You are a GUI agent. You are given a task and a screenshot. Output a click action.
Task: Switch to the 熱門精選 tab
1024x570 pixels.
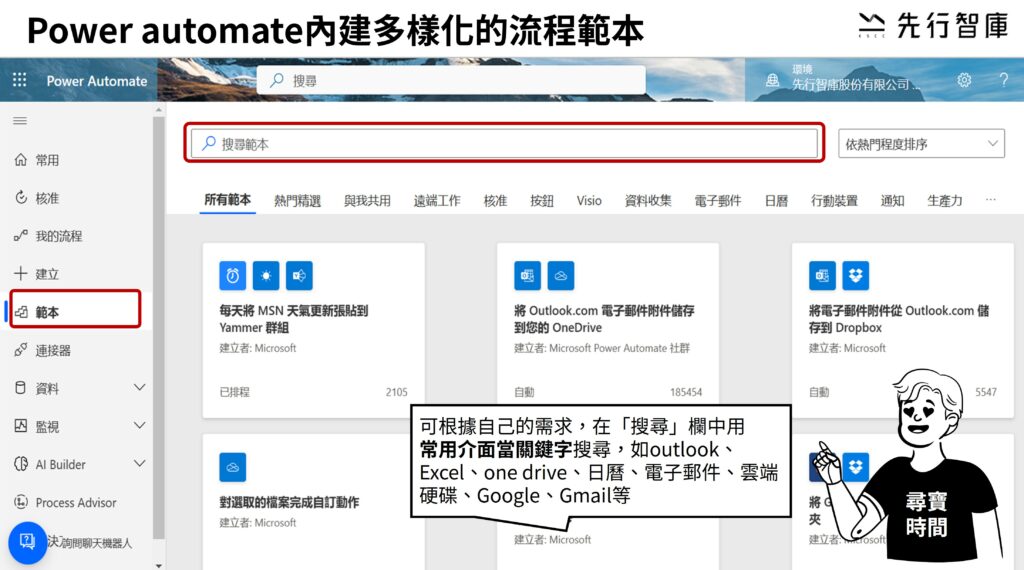click(297, 200)
